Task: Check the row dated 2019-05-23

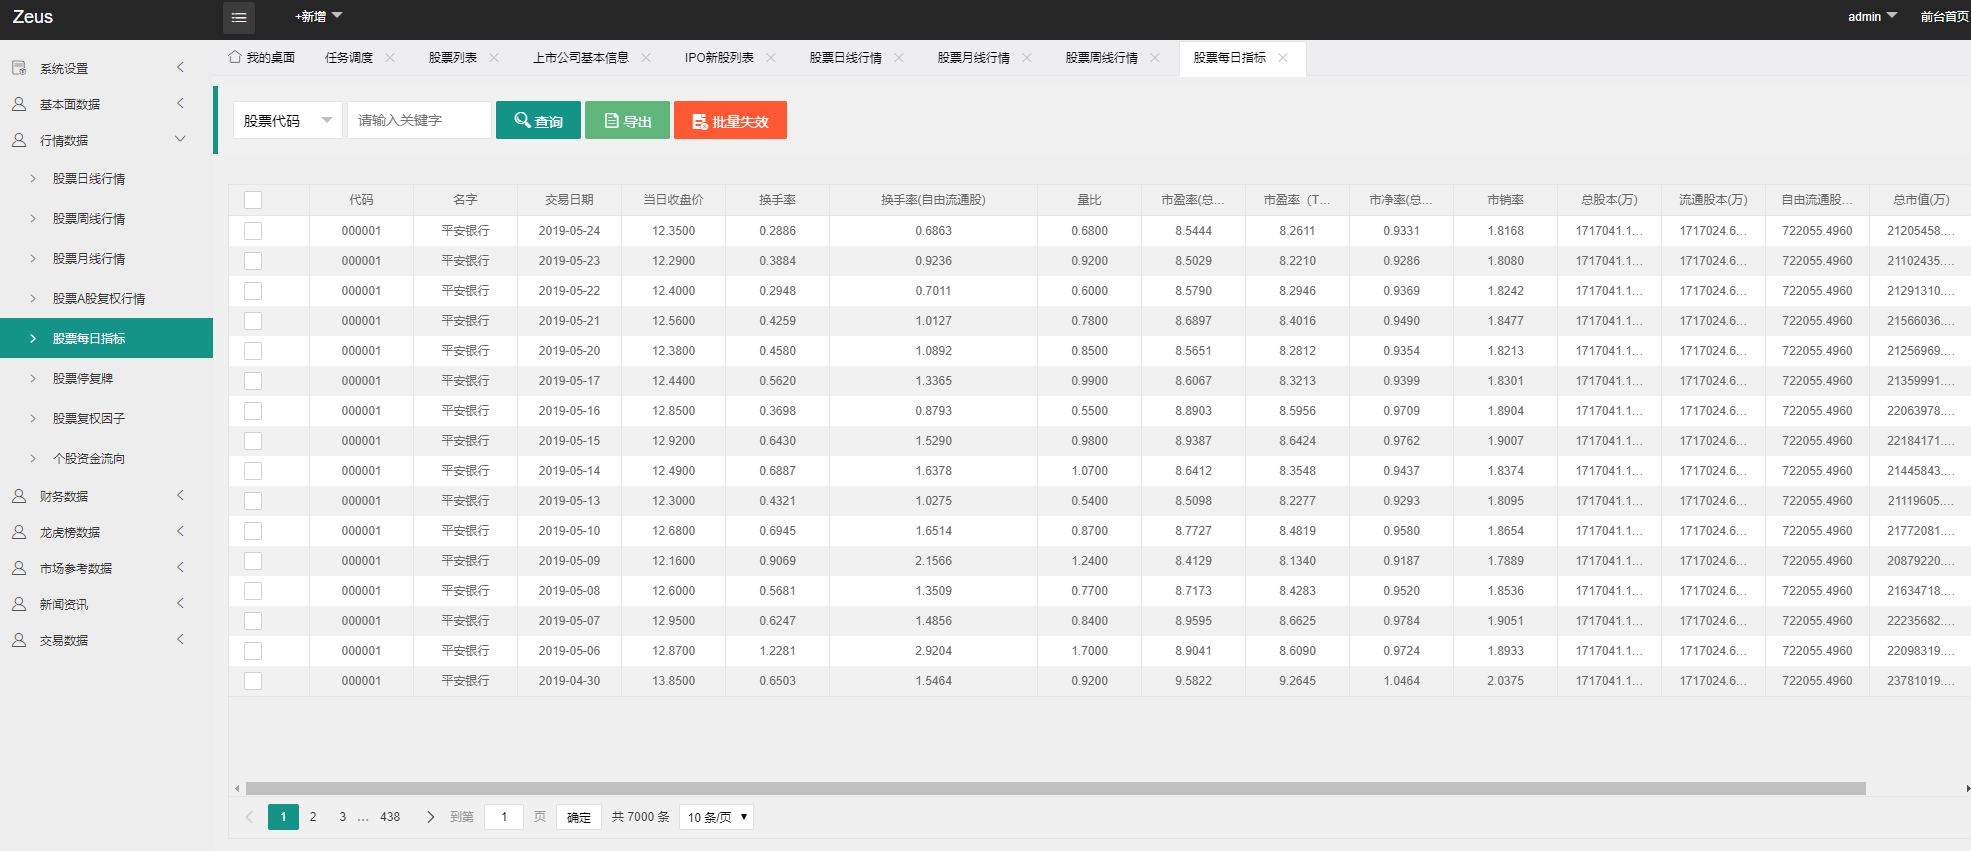Action: click(x=253, y=261)
